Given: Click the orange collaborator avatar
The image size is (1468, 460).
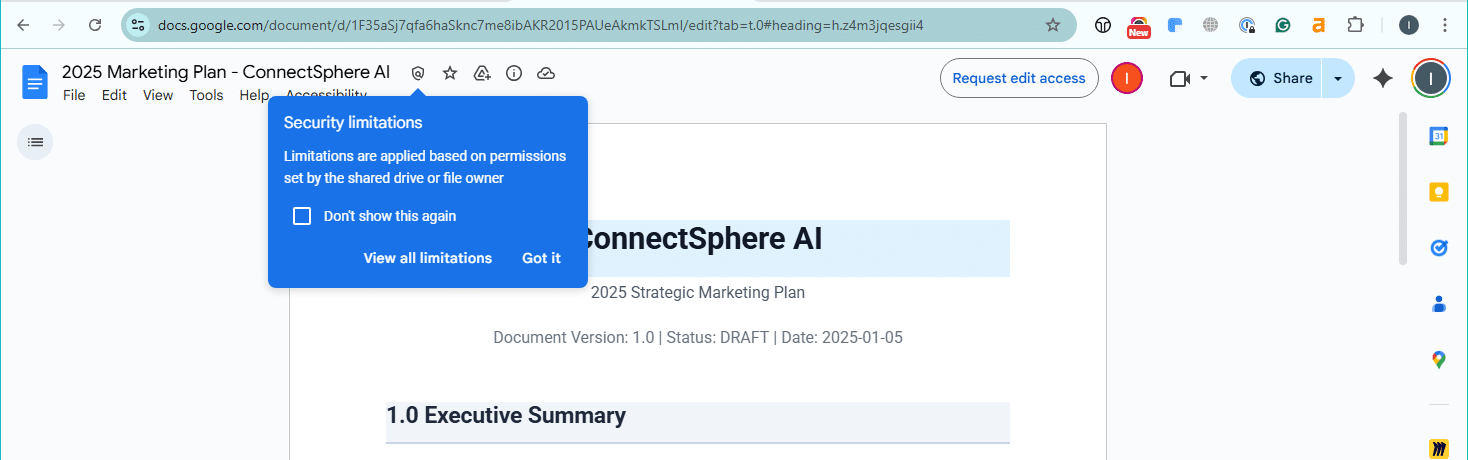Looking at the screenshot, I should point(1127,78).
